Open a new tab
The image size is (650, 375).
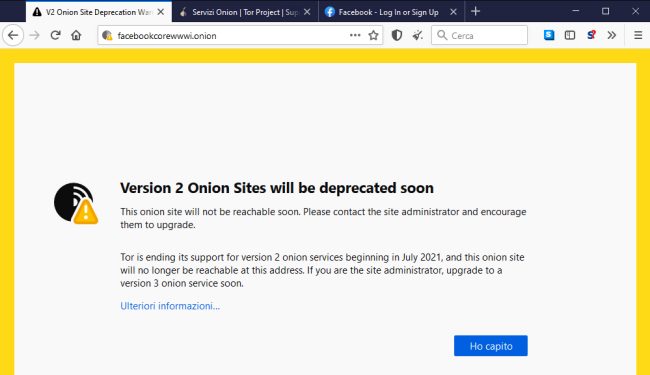coord(475,12)
